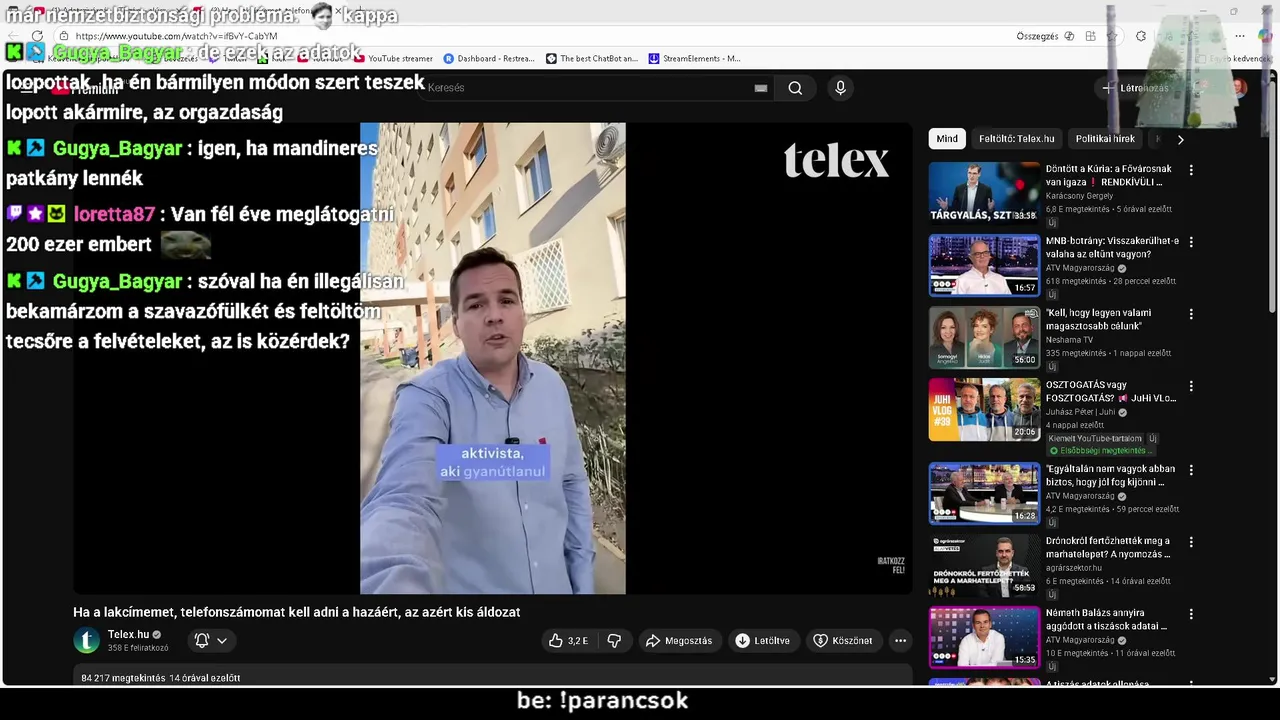This screenshot has width=1280, height=720.
Task: Open agrárszektor.hu channel name
Action: (1074, 568)
